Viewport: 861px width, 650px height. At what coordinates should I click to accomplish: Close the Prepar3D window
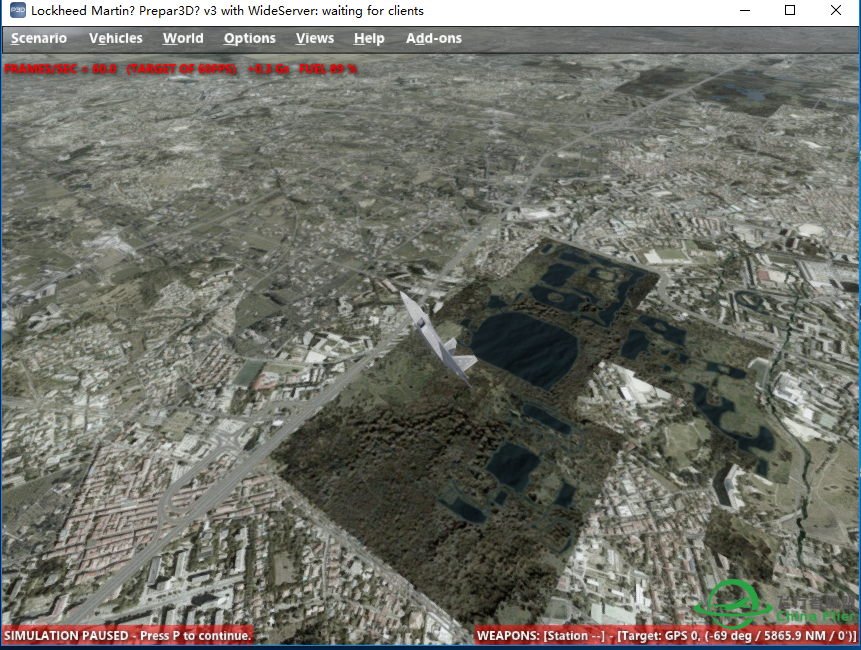836,11
